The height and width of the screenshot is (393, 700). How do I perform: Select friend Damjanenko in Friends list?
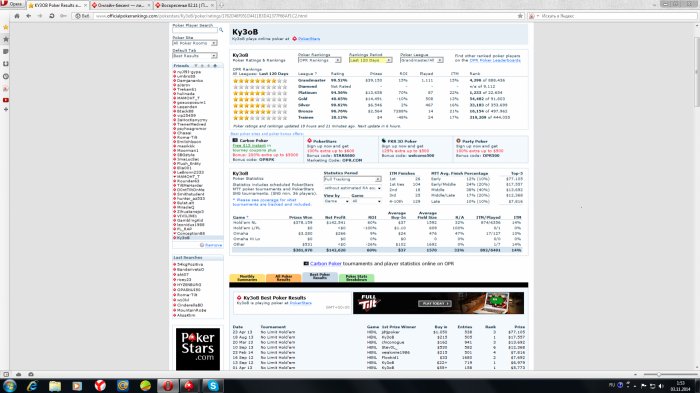pos(190,81)
